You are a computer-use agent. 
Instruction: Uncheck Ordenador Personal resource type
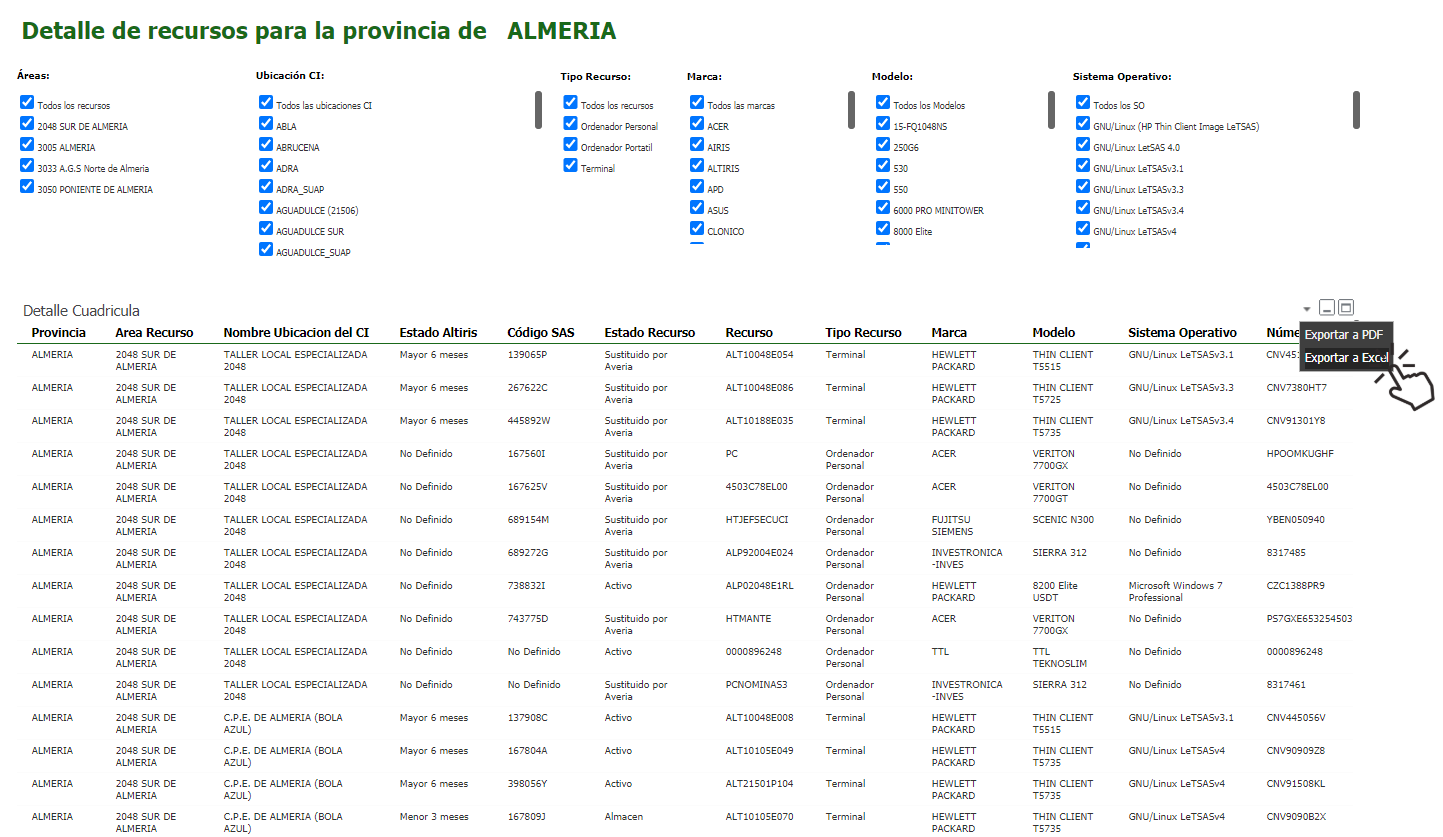[x=570, y=123]
